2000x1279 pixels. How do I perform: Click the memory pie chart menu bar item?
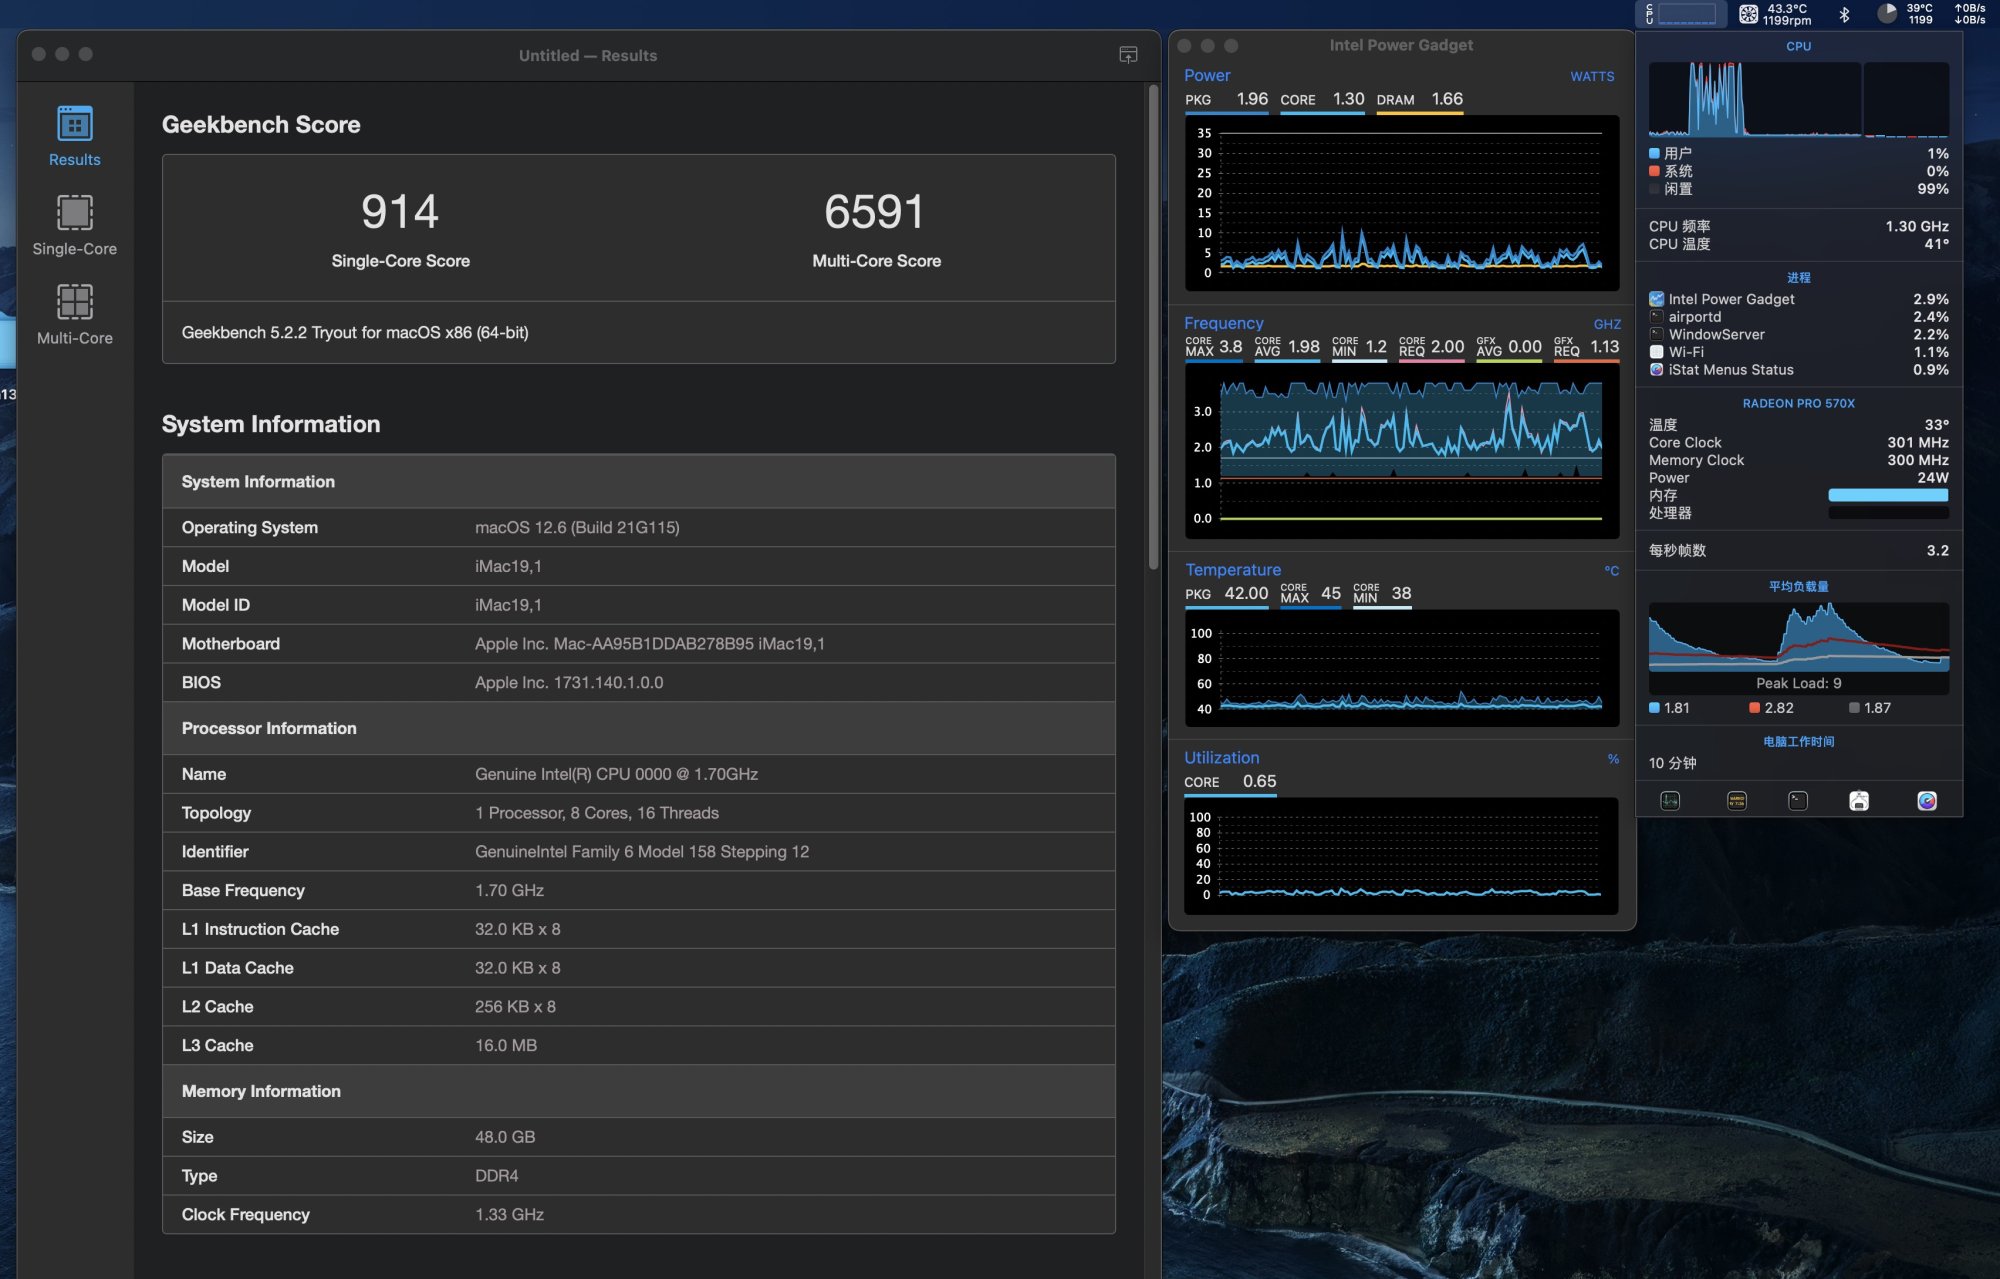point(1887,14)
